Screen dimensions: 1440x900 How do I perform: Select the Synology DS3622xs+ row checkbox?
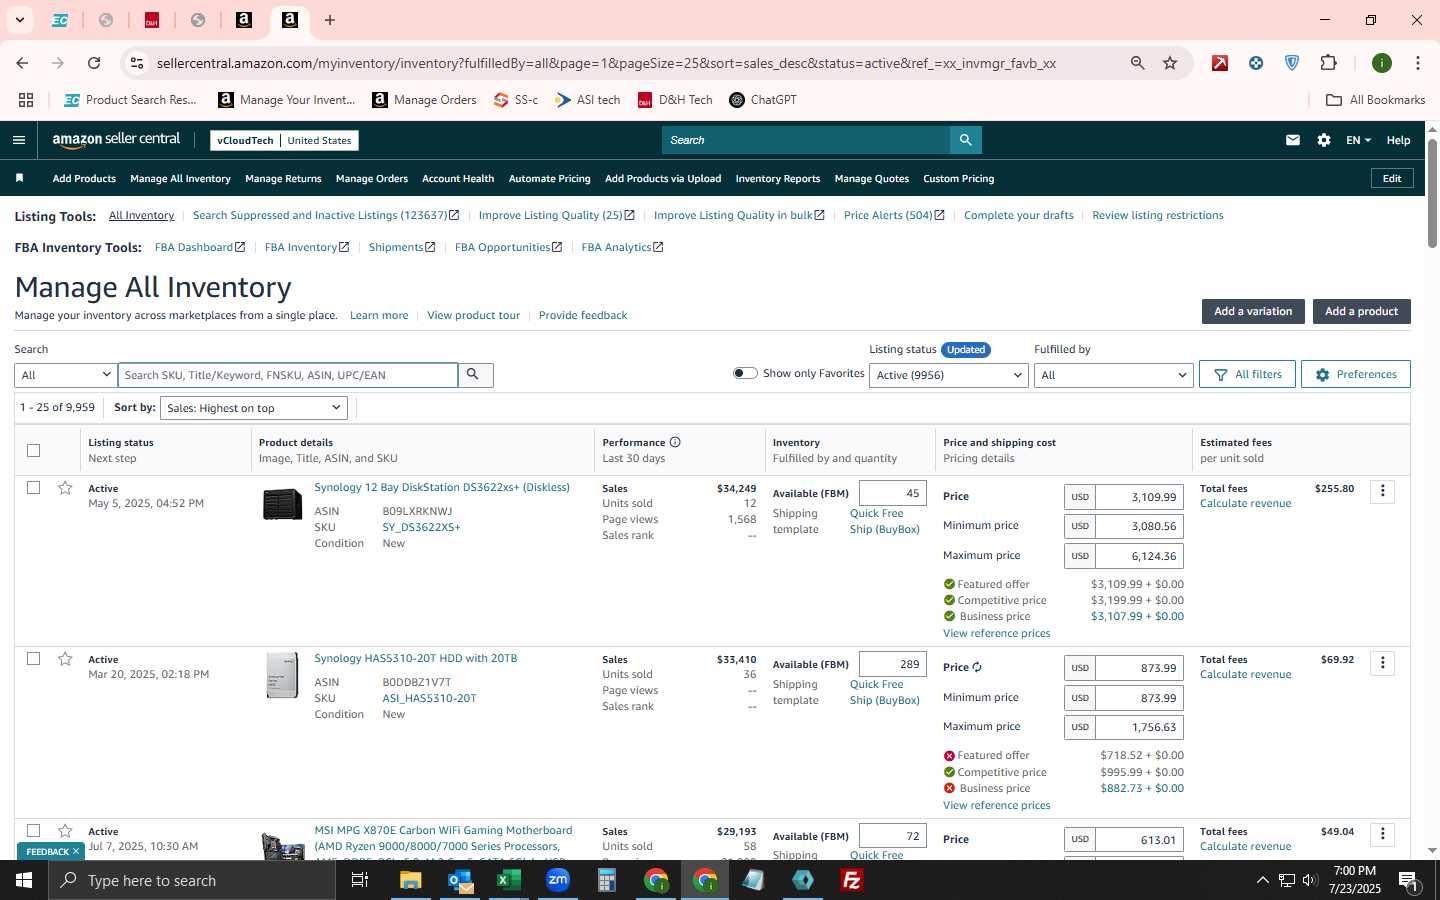click(x=33, y=488)
